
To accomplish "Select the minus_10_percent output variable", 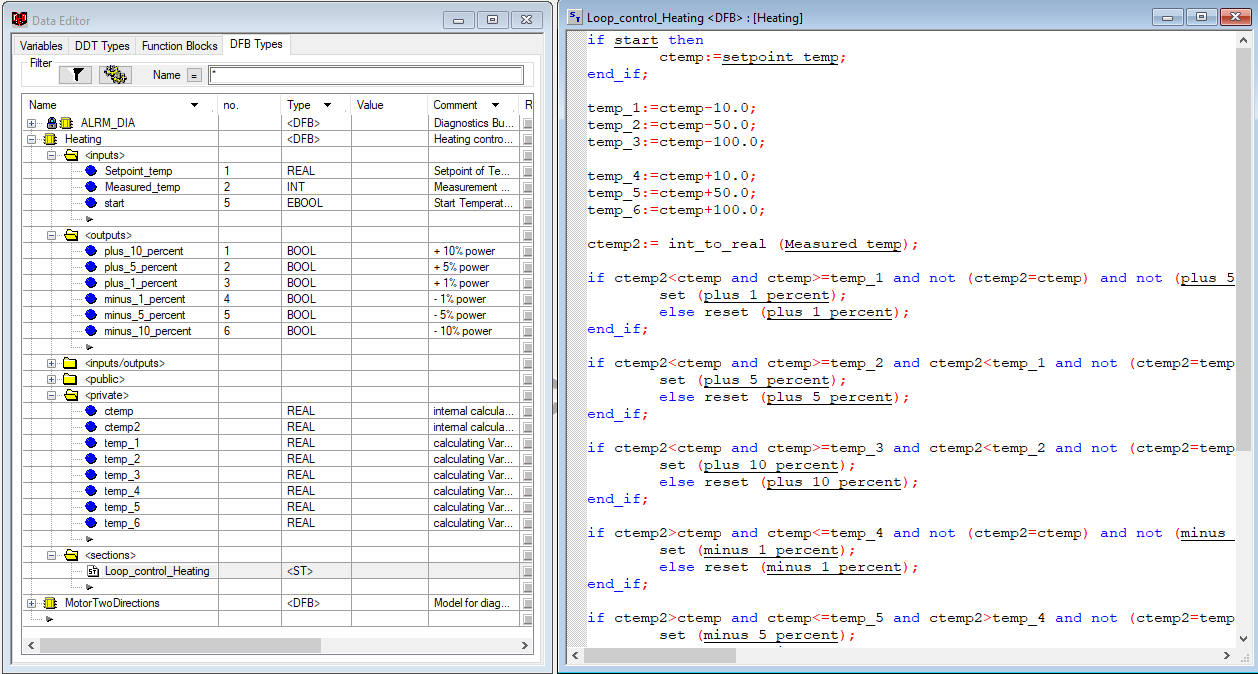I will point(147,331).
